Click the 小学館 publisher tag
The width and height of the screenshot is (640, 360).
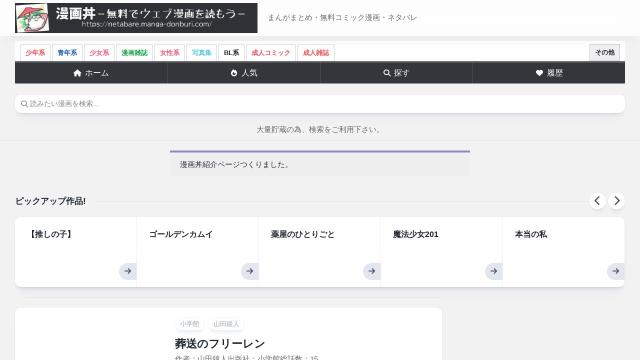pos(189,324)
